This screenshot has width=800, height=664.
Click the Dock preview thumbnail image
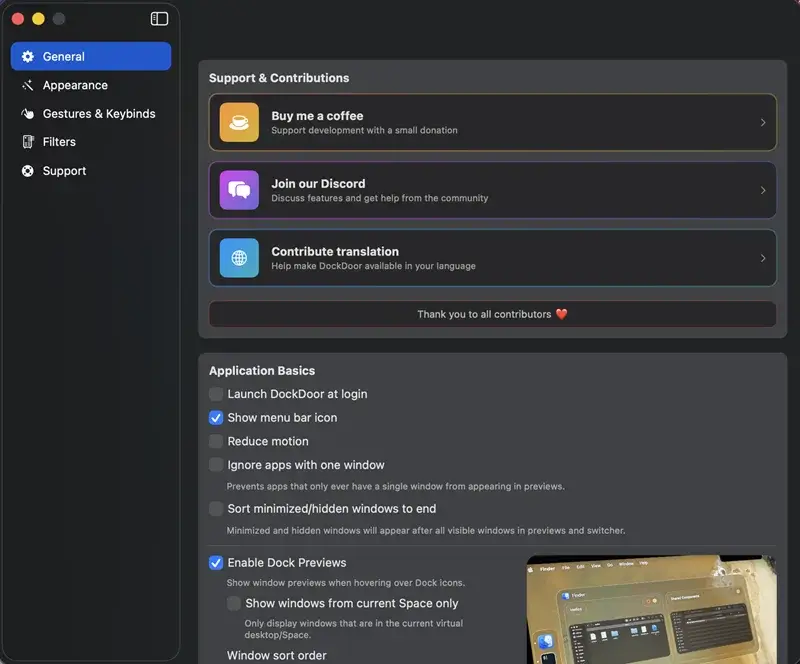click(x=651, y=610)
